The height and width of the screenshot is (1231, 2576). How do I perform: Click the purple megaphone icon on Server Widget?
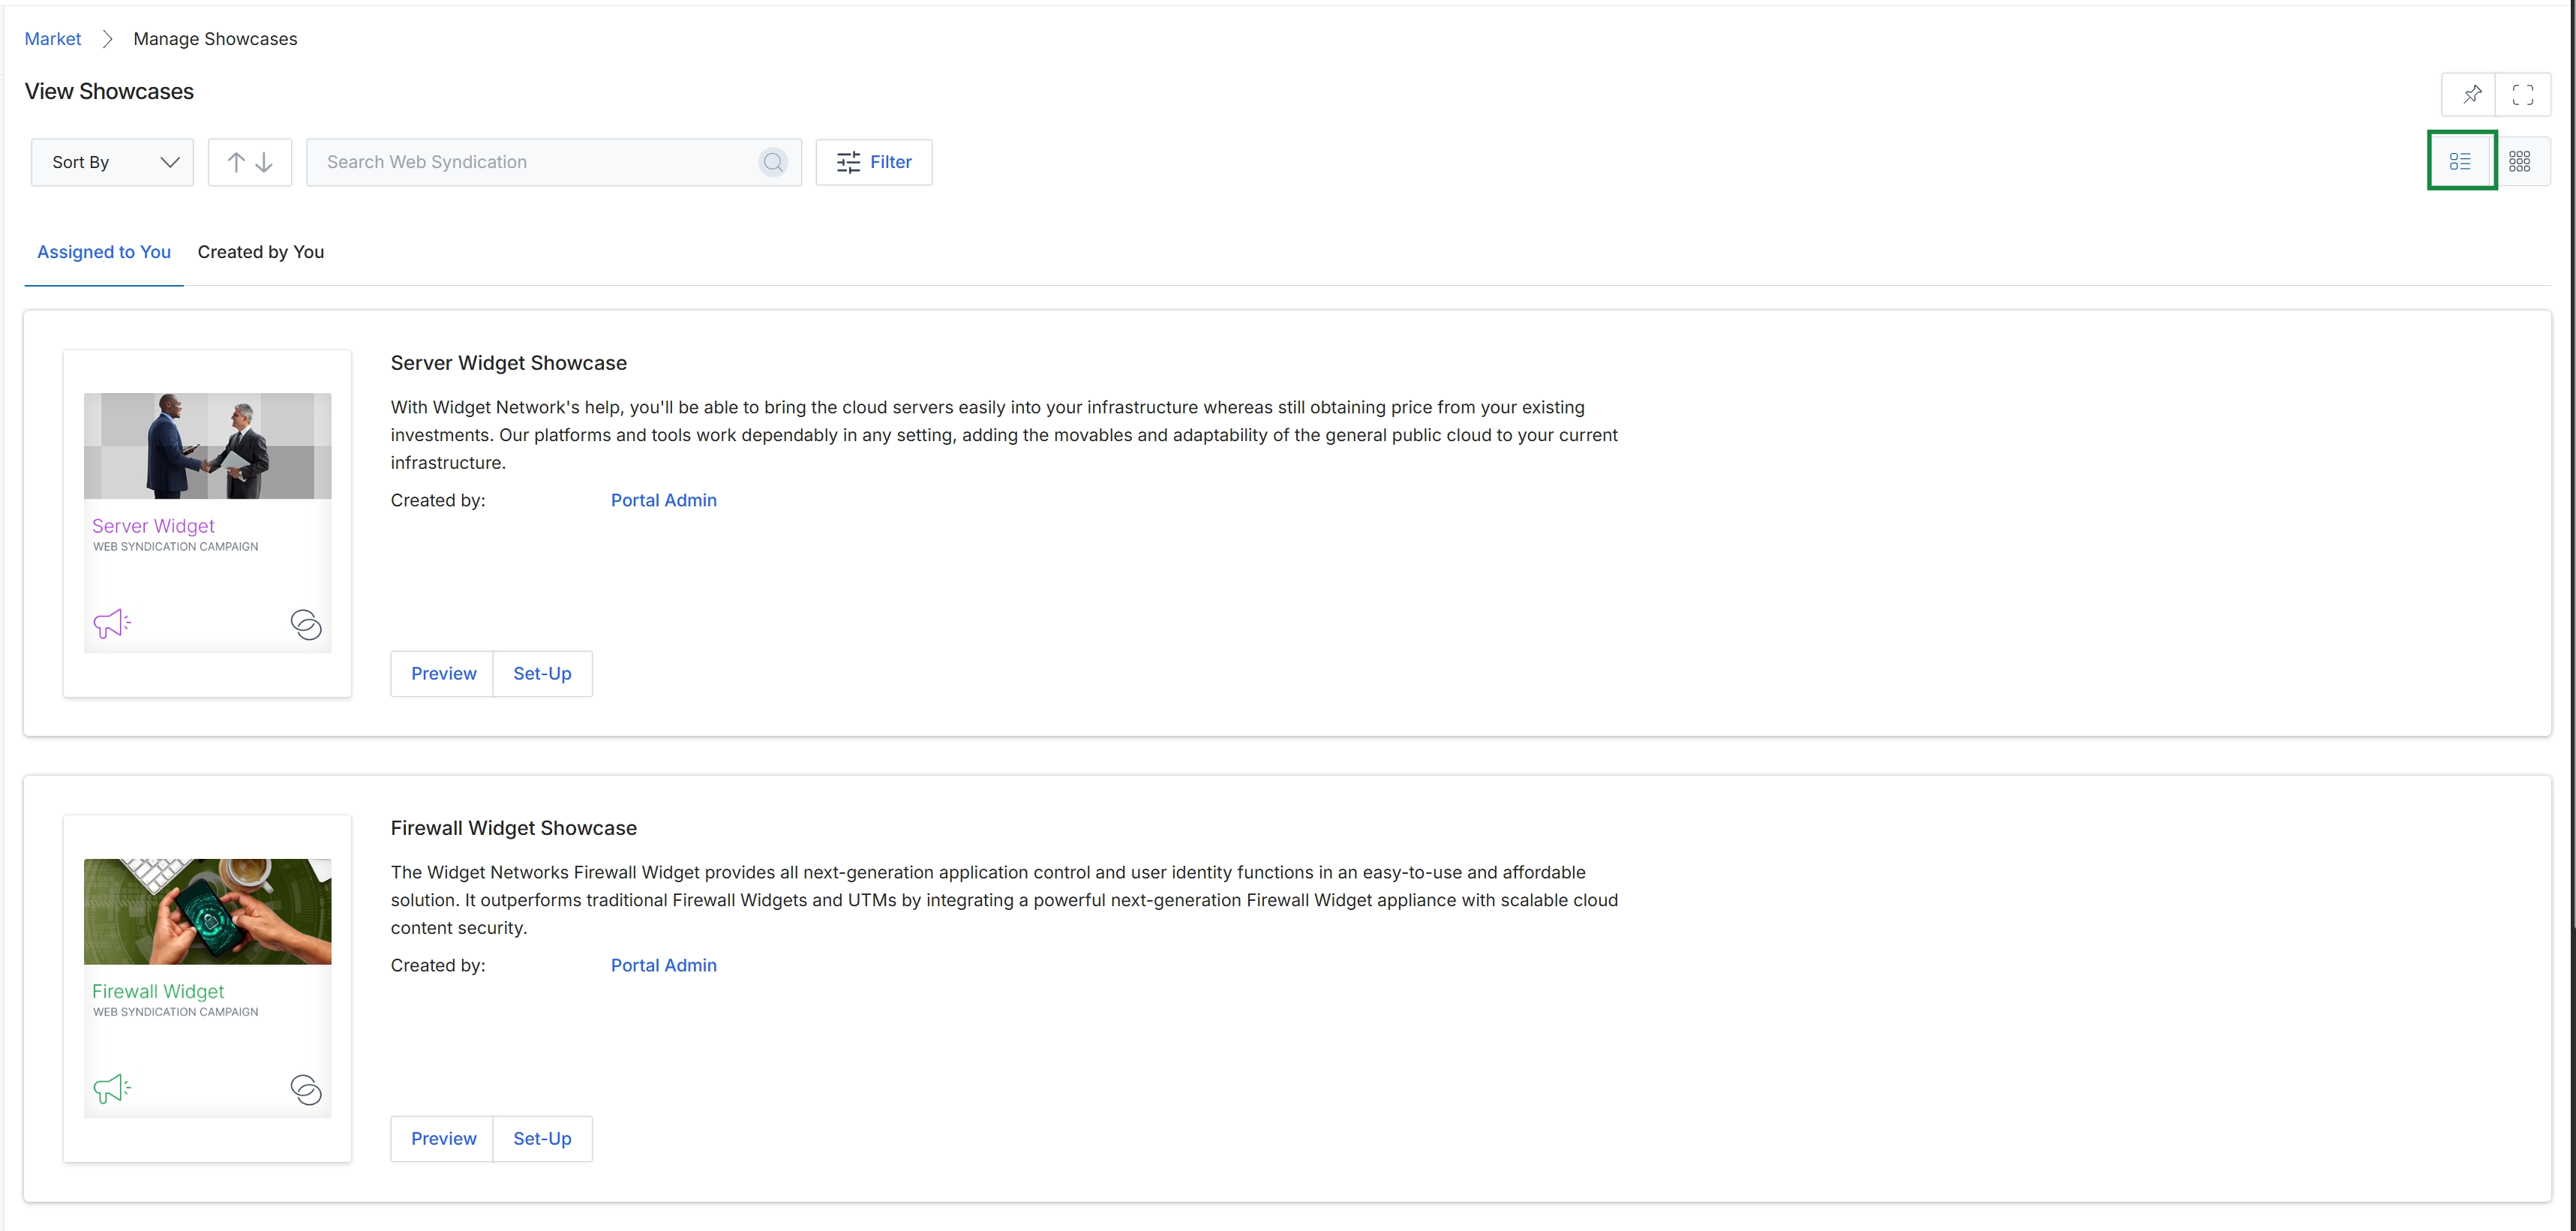tap(111, 624)
